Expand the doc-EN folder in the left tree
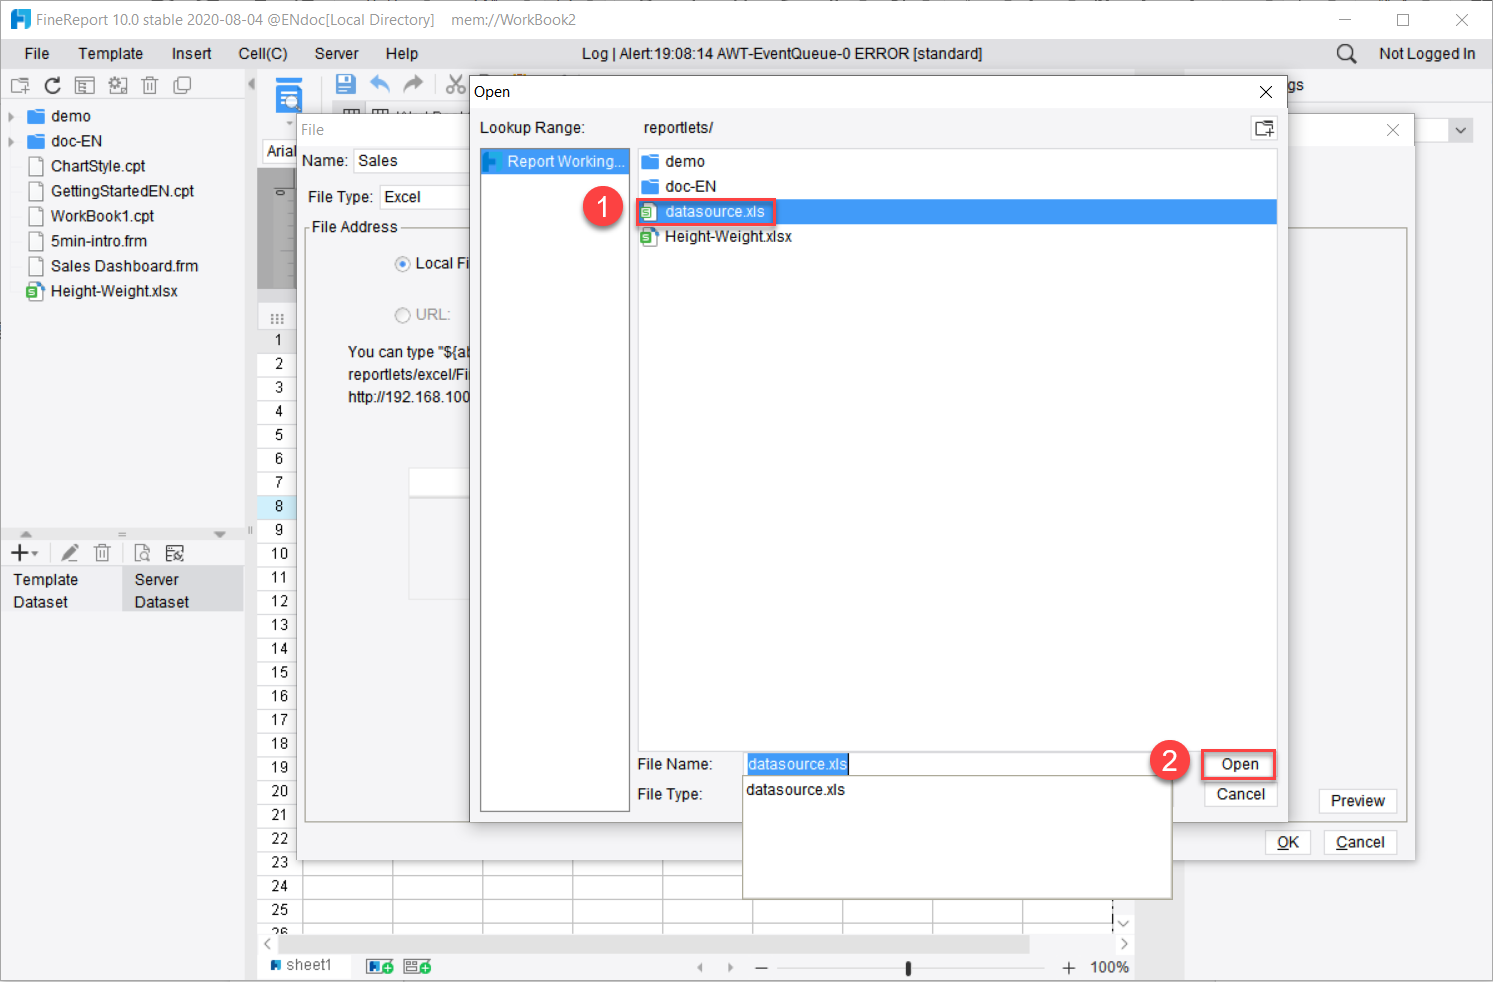This screenshot has width=1493, height=982. (x=11, y=142)
